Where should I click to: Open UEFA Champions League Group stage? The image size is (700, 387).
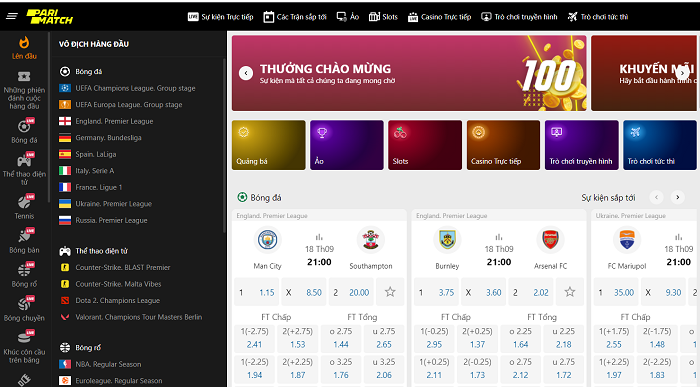(128, 88)
